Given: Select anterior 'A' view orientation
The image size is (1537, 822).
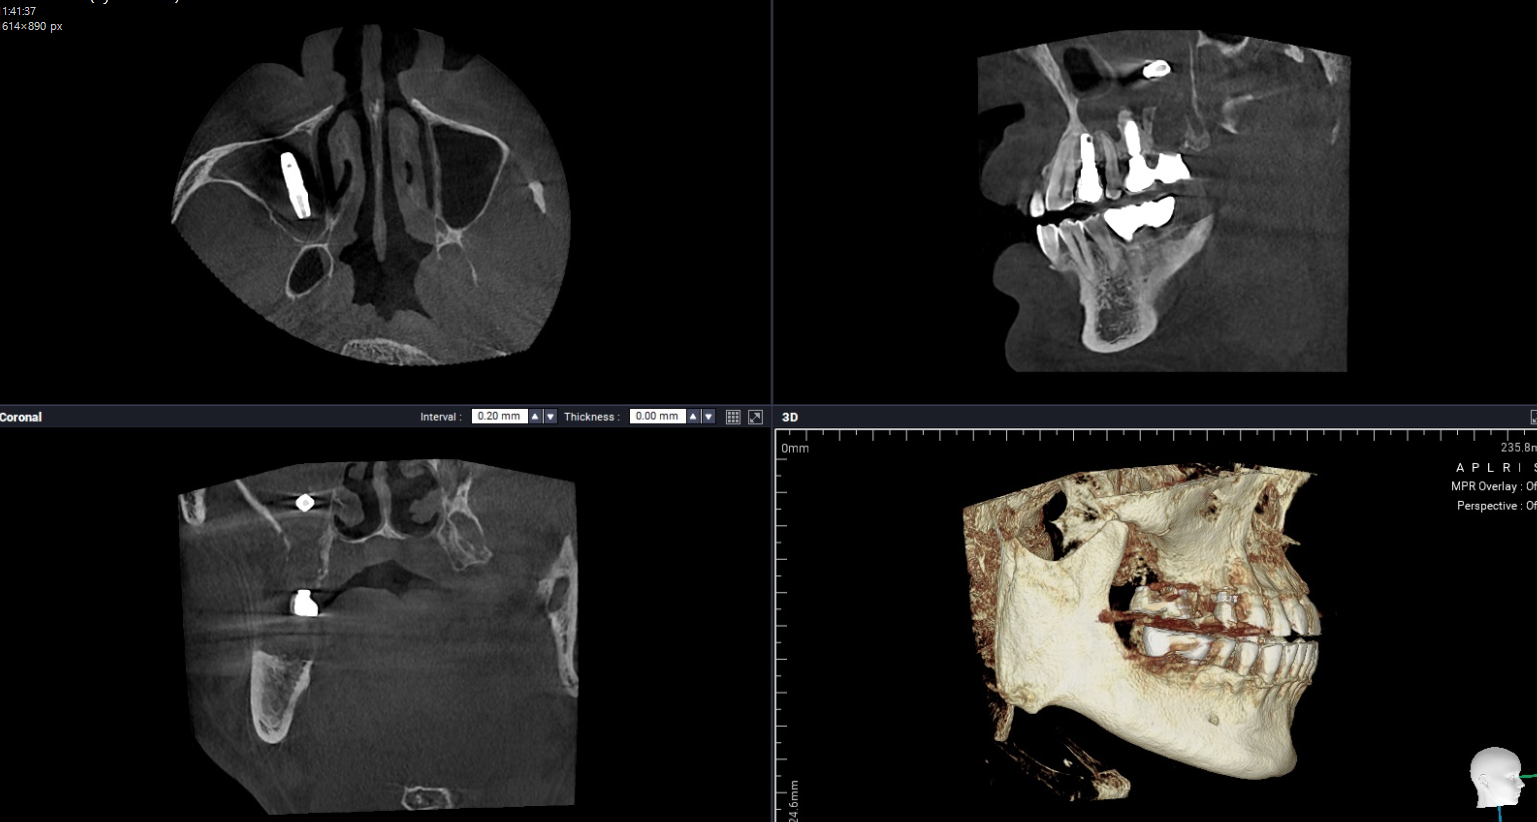Looking at the screenshot, I should click(1461, 468).
